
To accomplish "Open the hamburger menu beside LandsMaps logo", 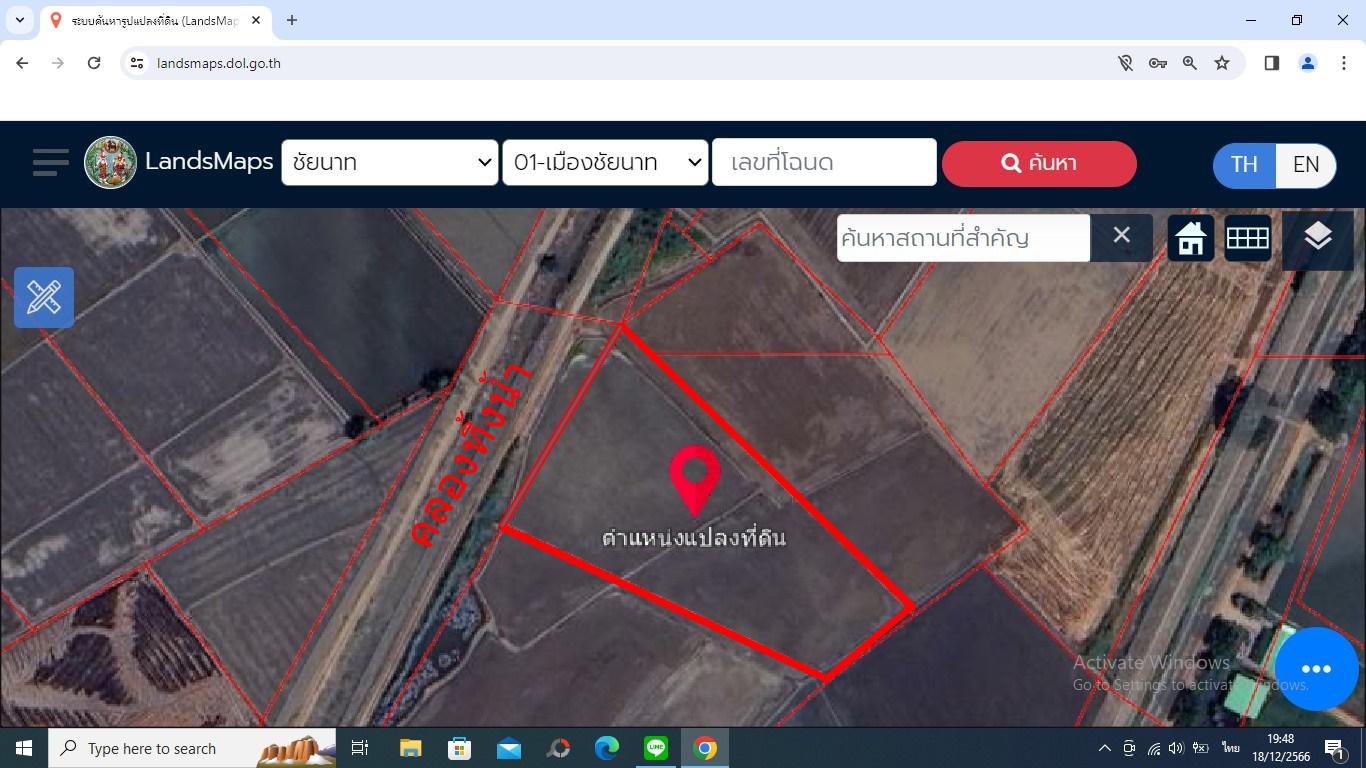I will pyautogui.click(x=50, y=162).
